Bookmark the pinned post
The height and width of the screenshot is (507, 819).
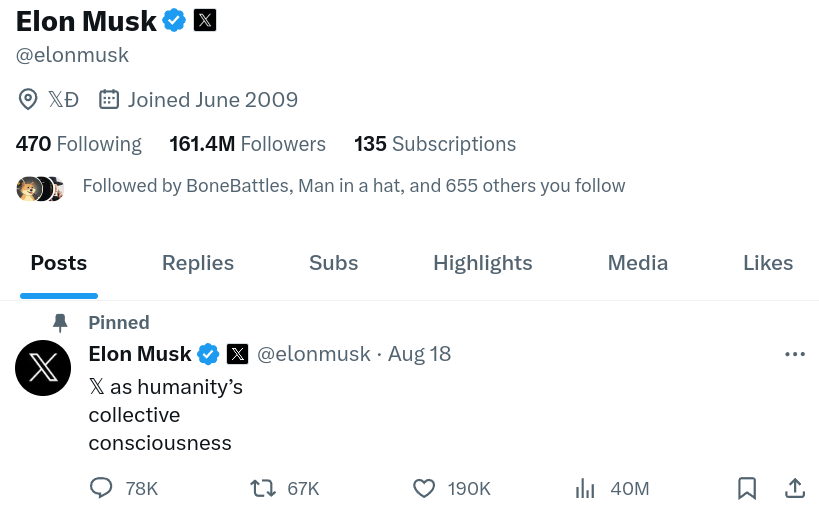pyautogui.click(x=747, y=488)
